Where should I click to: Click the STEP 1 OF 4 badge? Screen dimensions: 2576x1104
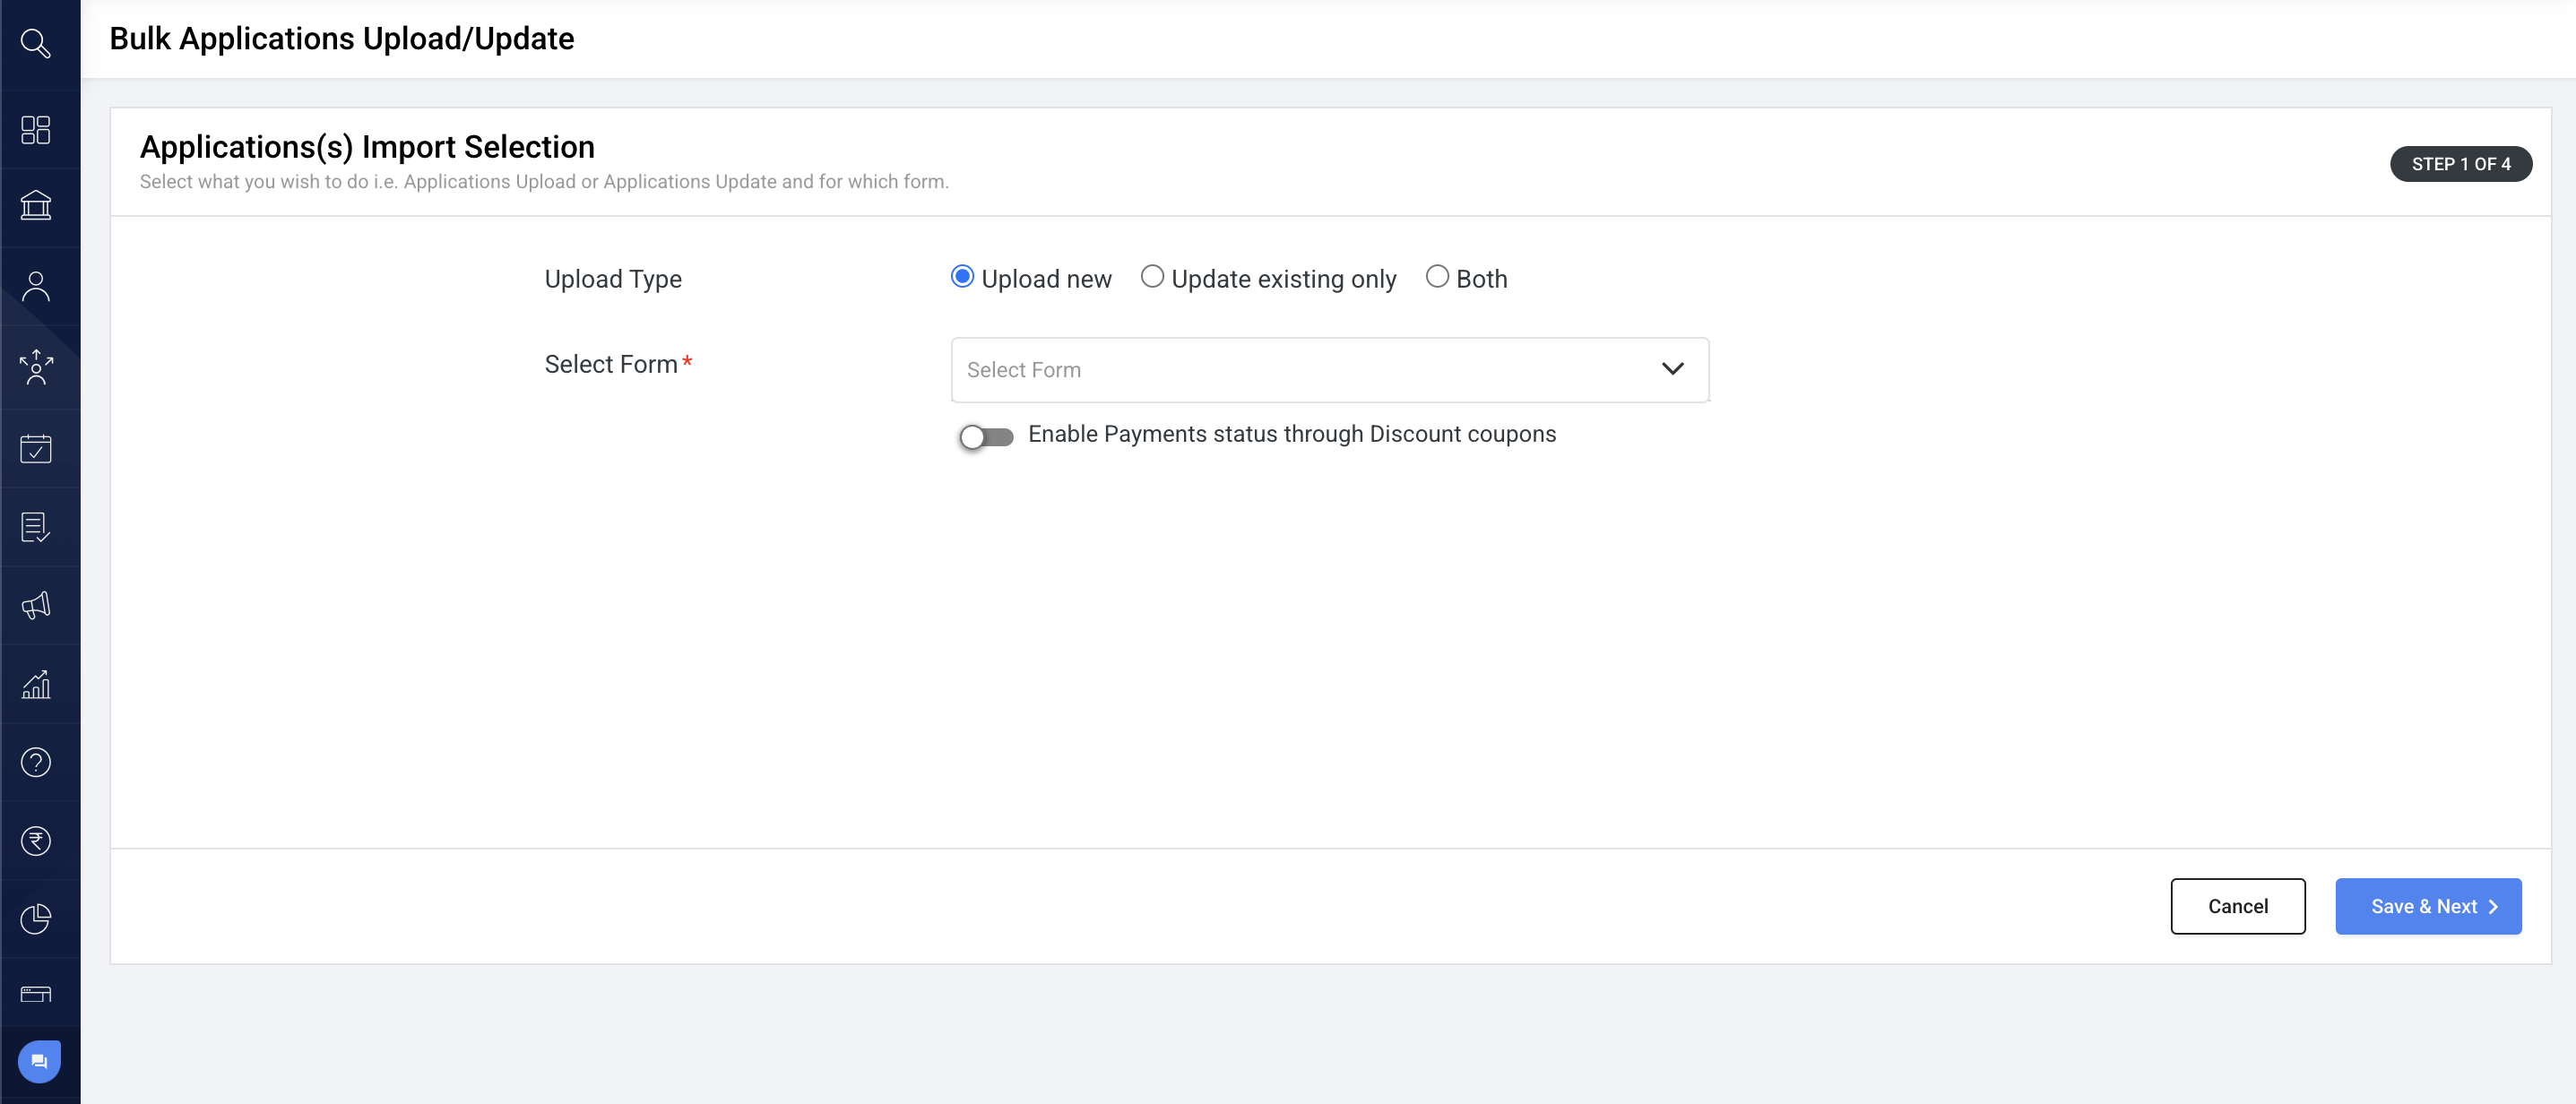[x=2460, y=164]
